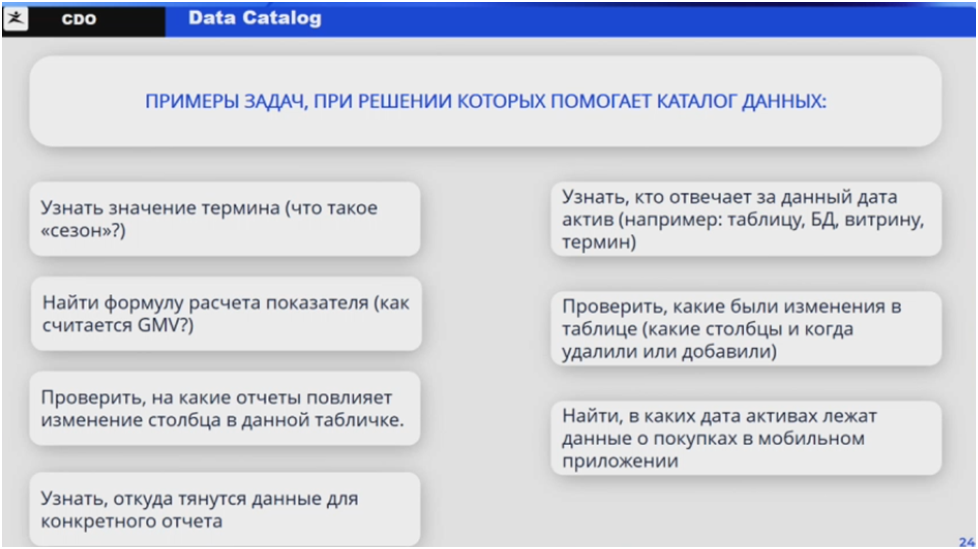Open the card about indicator calculation formula

click(225, 314)
